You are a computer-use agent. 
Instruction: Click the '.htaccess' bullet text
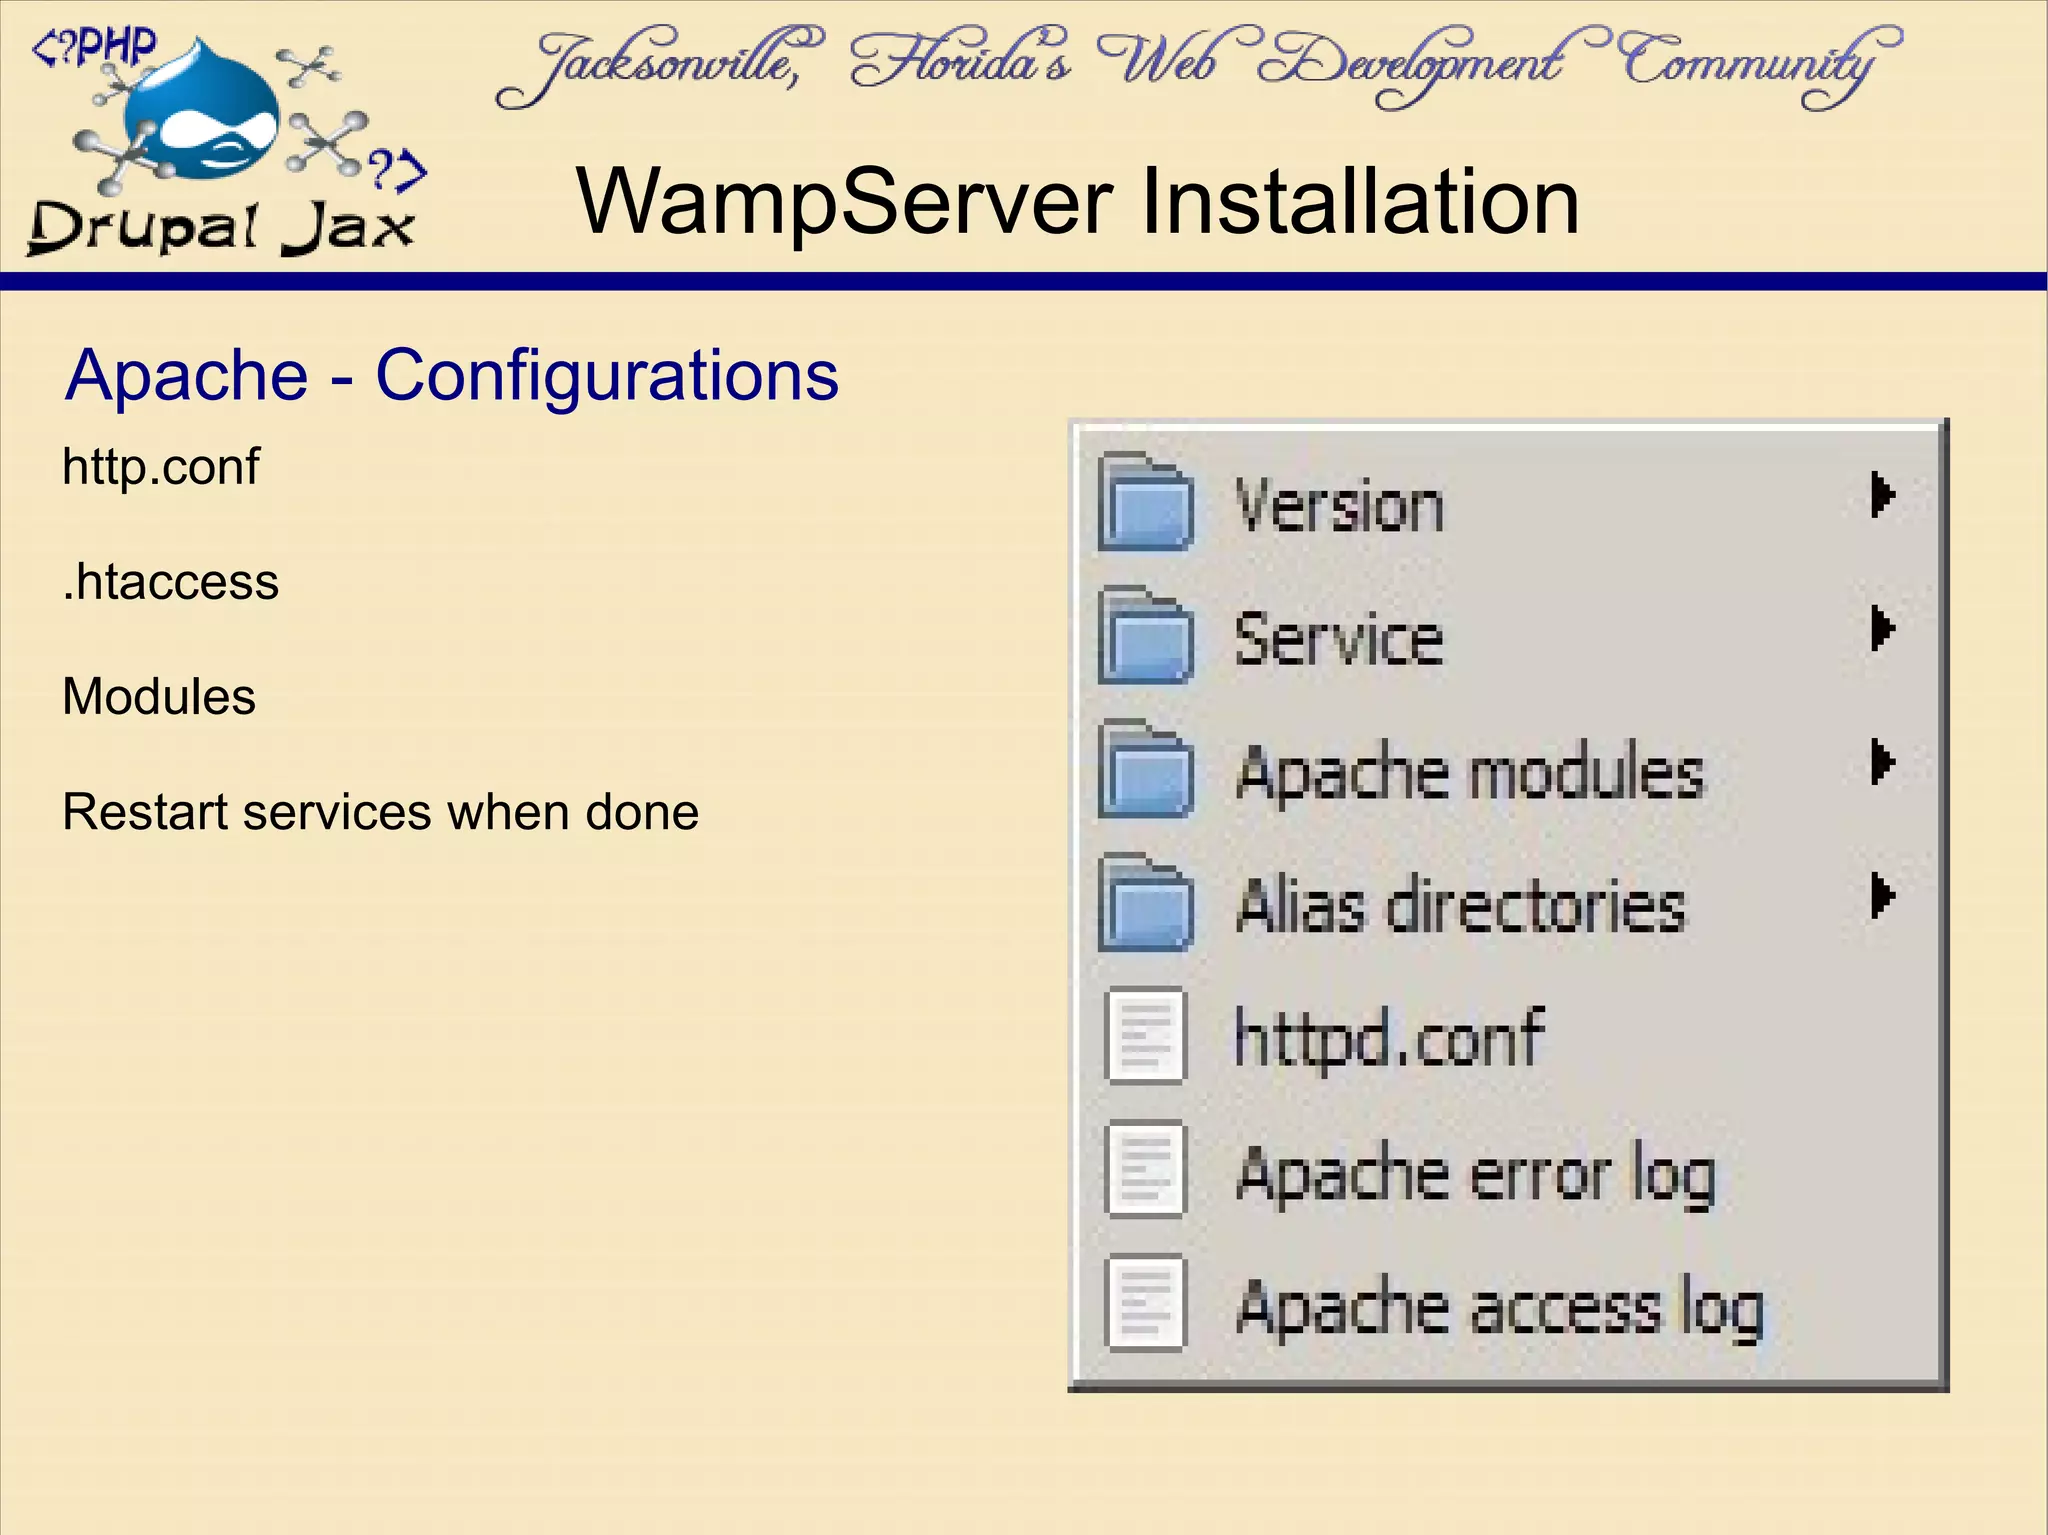tap(170, 581)
